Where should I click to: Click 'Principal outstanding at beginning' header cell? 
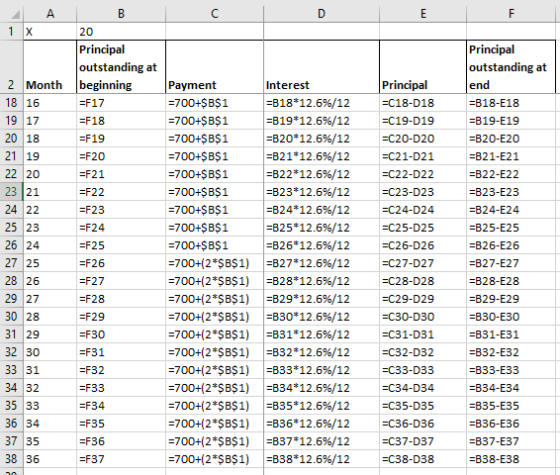tap(121, 67)
